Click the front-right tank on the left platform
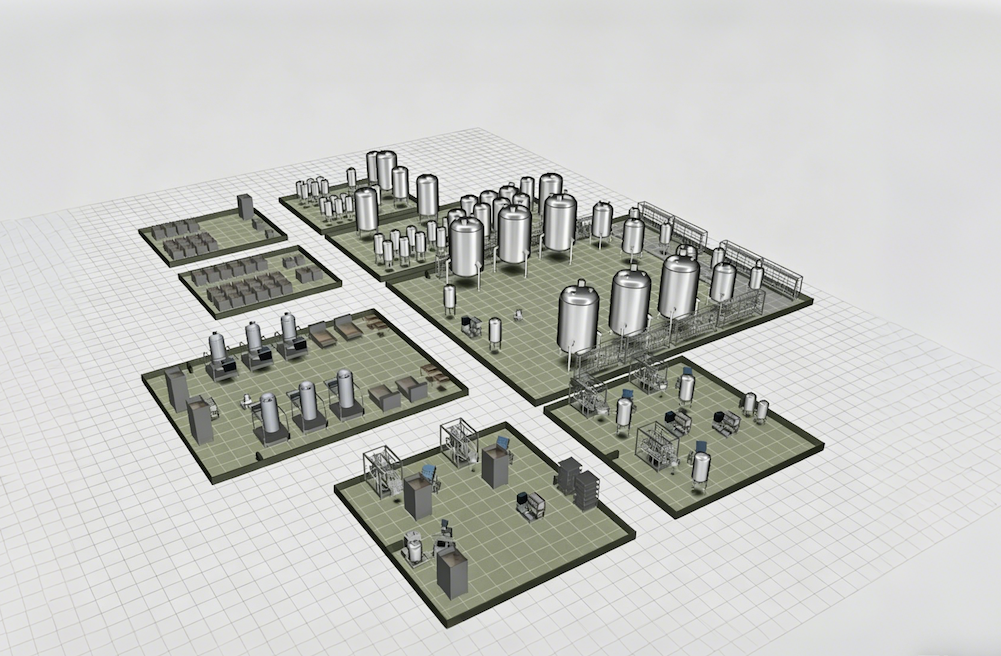 [345, 389]
